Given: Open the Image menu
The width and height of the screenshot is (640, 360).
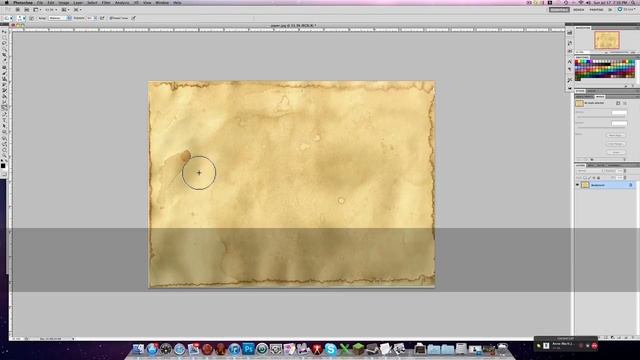Looking at the screenshot, I should coord(63,2).
